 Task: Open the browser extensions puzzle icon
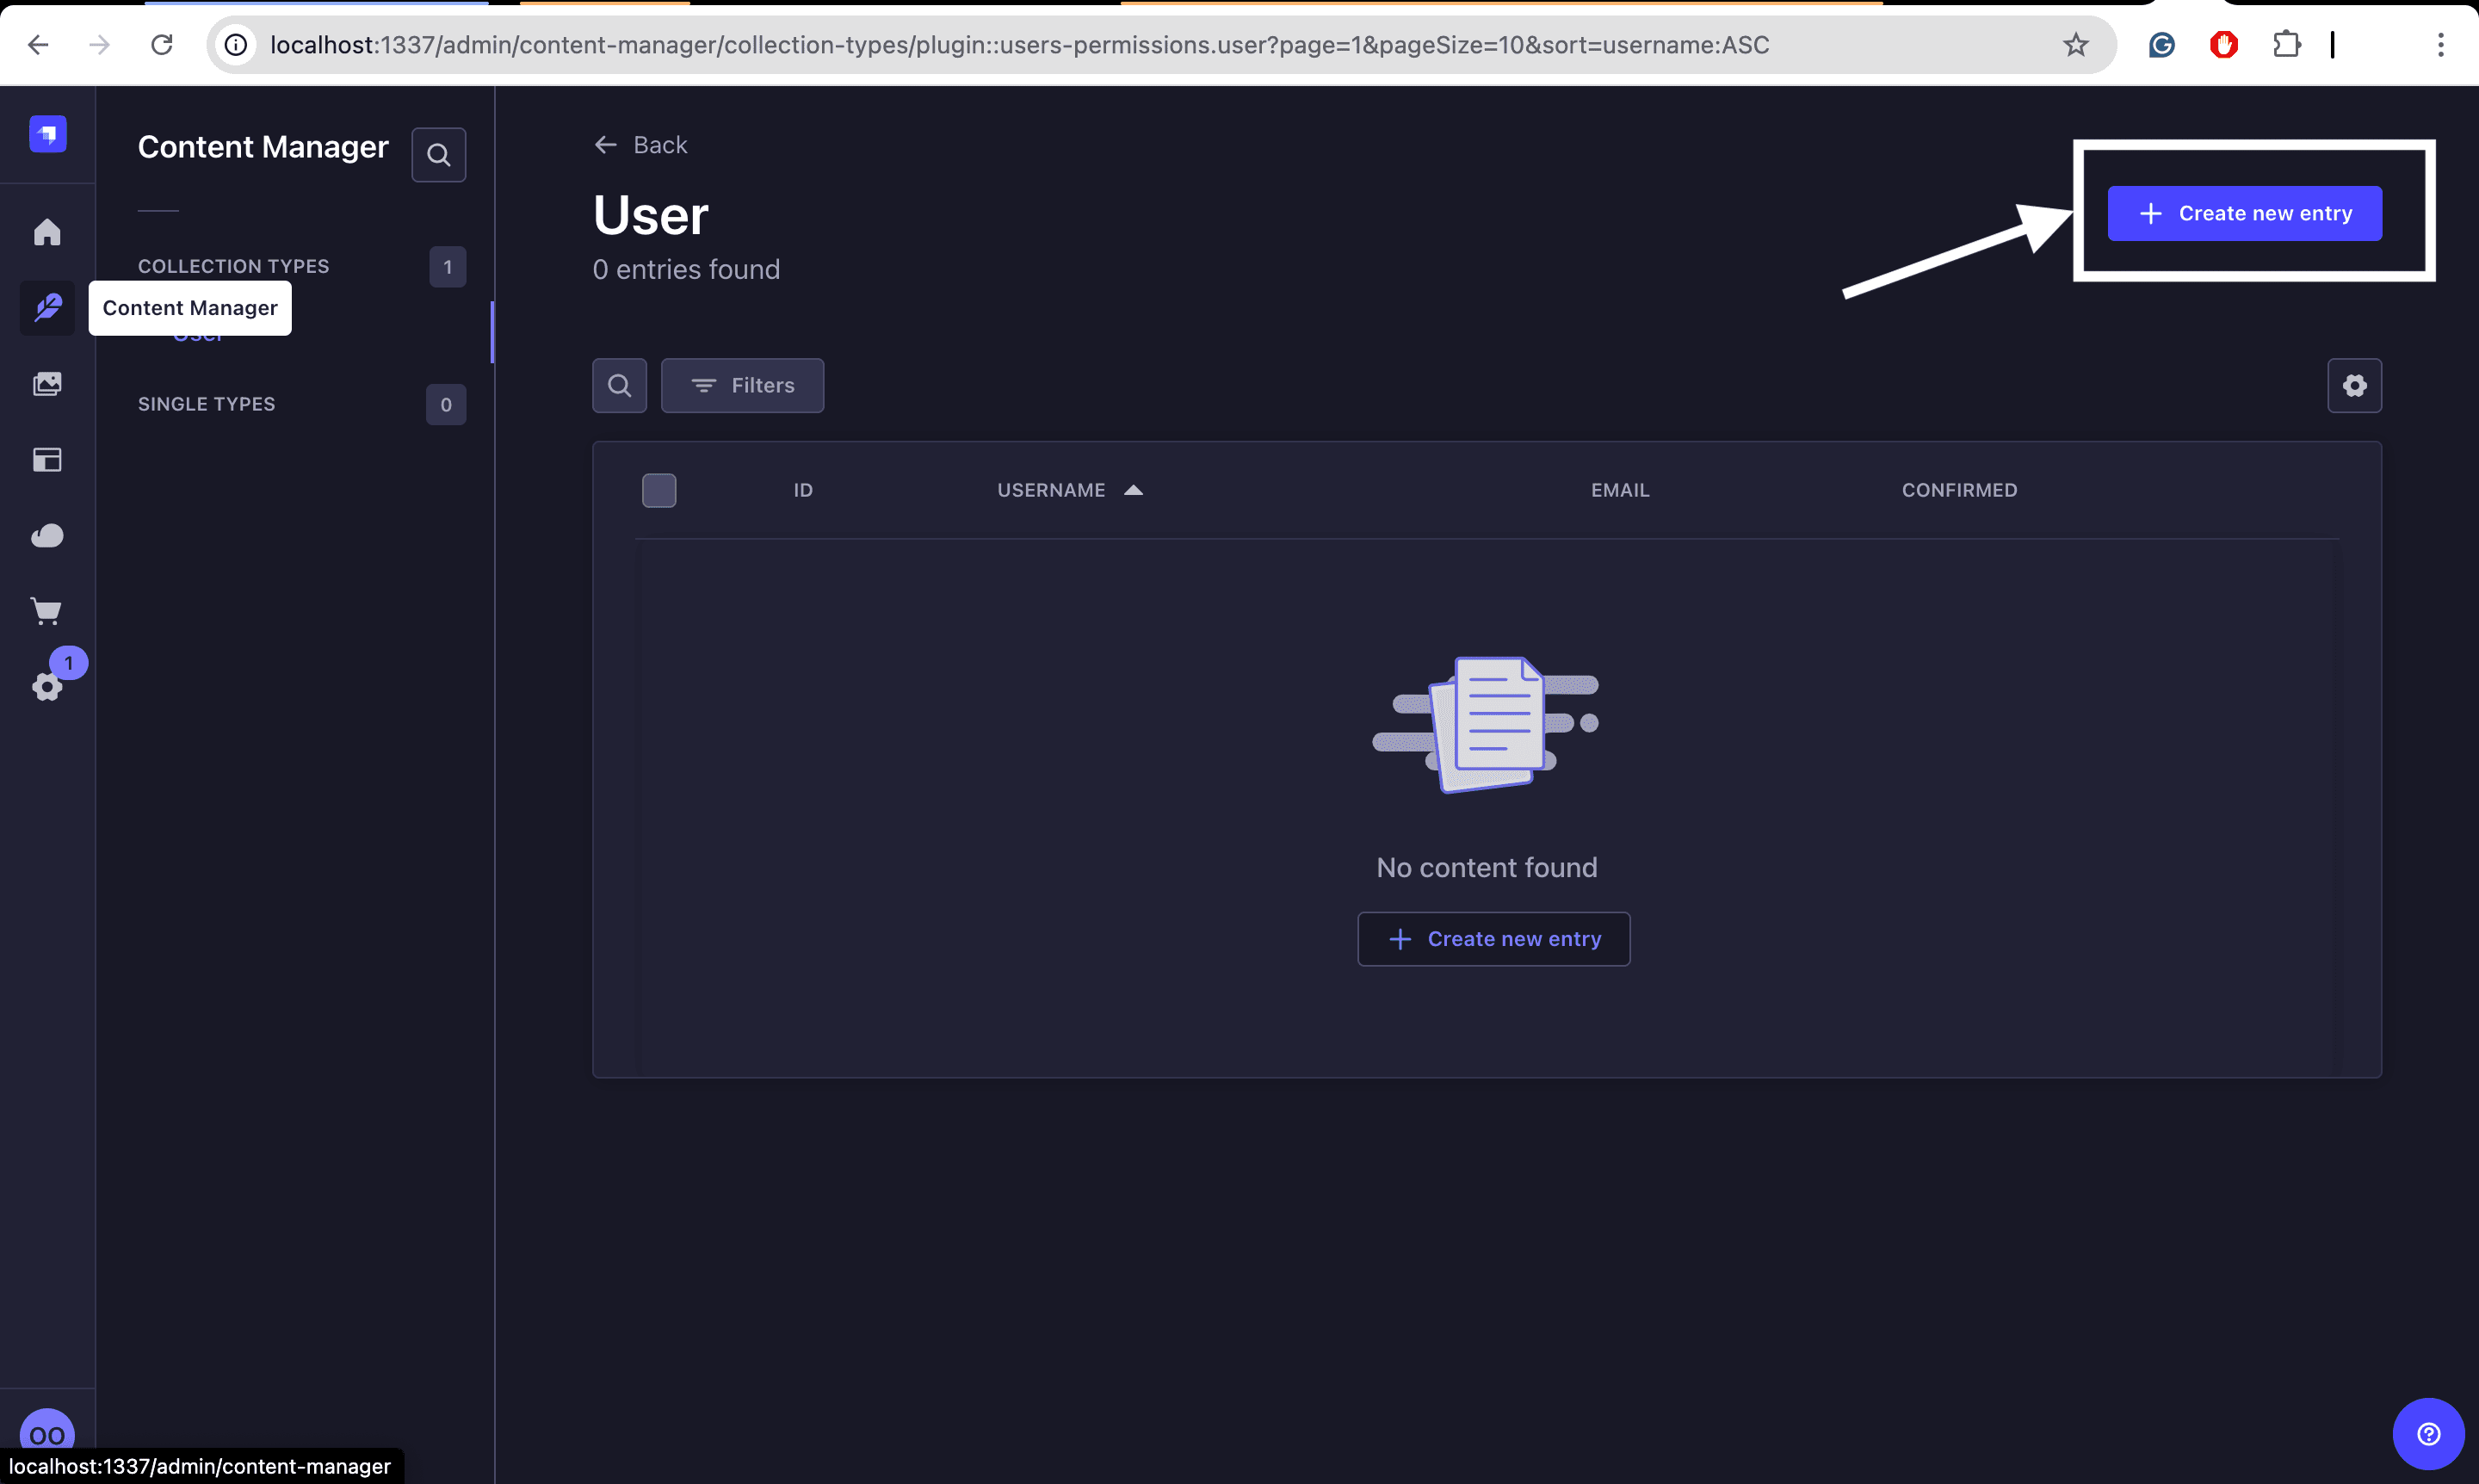(2286, 44)
